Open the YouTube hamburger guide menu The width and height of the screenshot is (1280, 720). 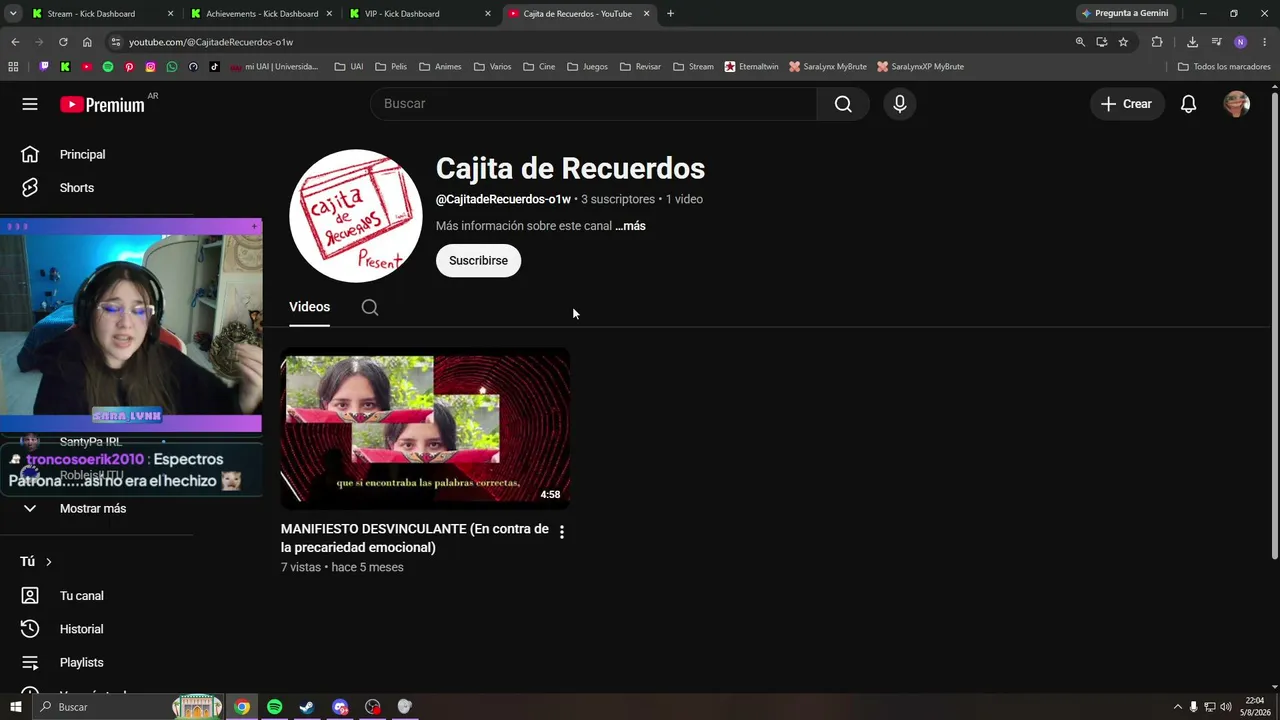click(x=30, y=104)
